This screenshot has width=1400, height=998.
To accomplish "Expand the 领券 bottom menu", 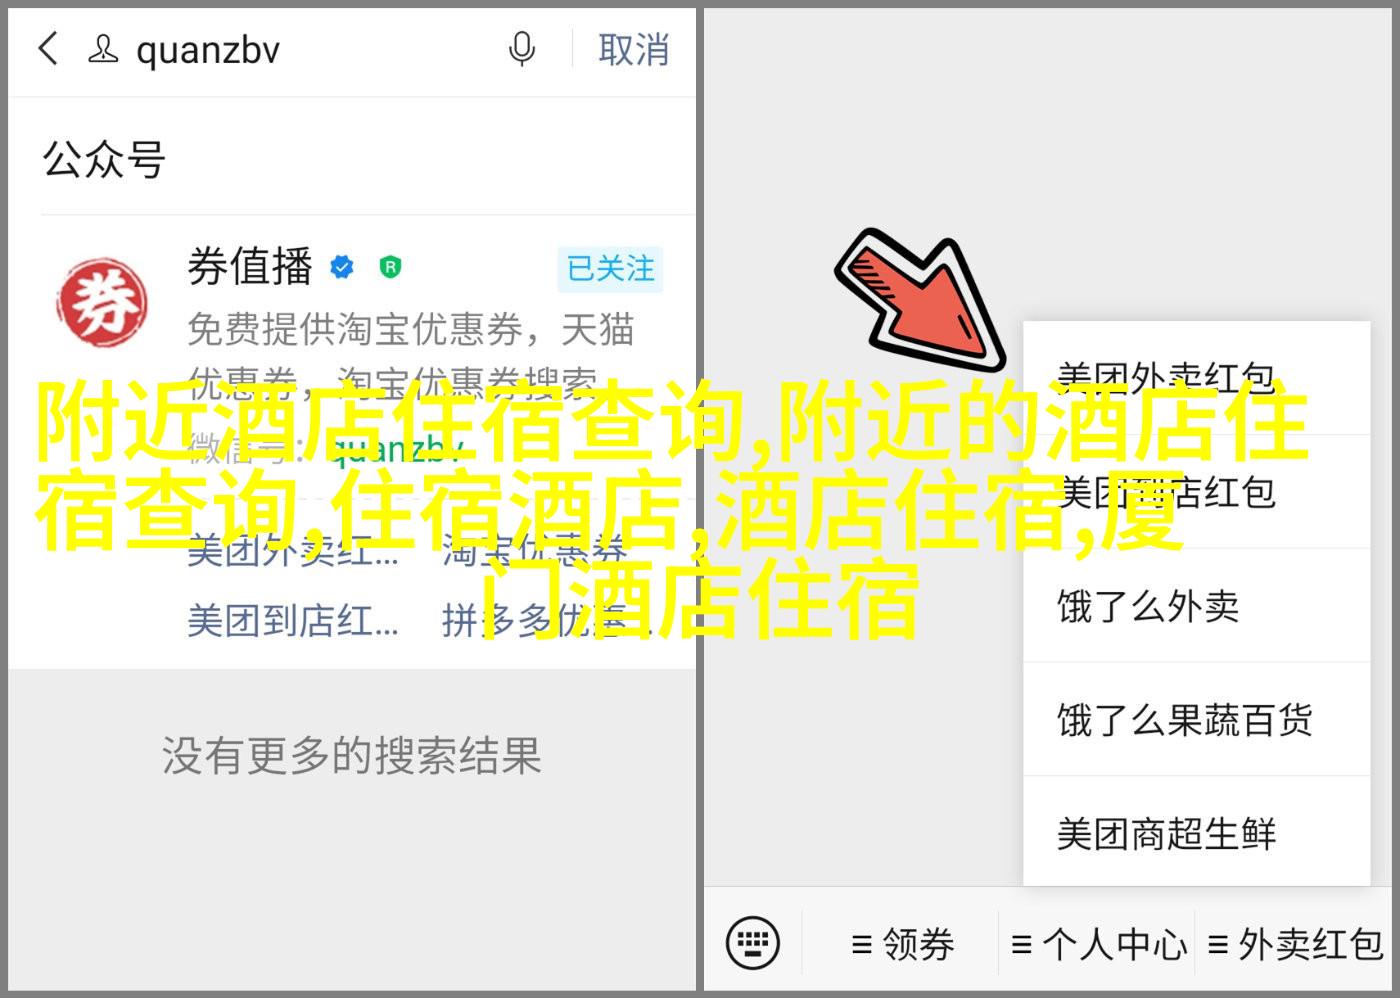I will tap(902, 943).
